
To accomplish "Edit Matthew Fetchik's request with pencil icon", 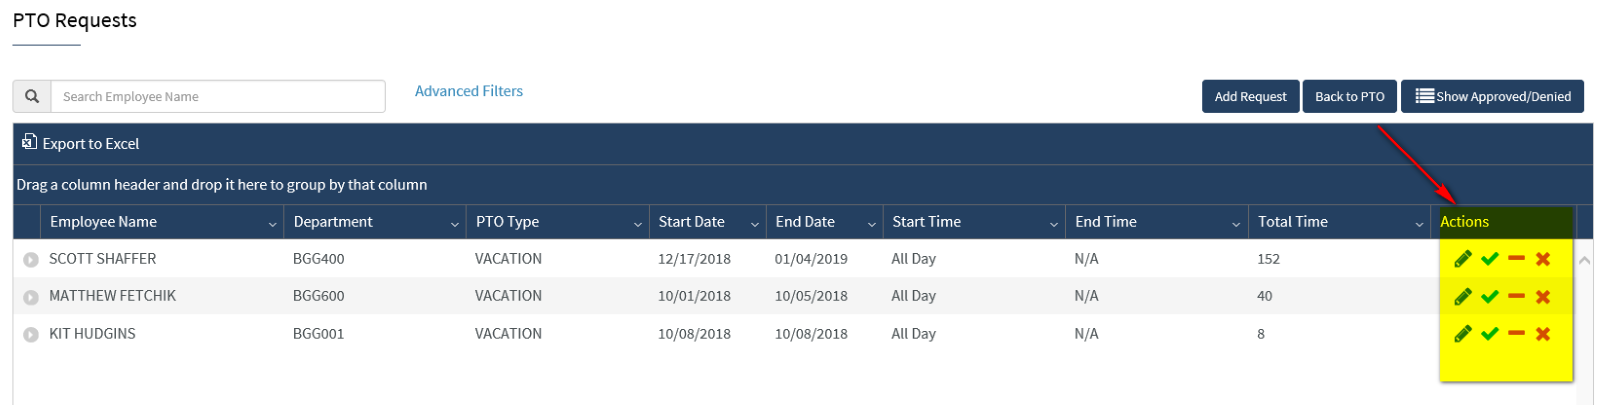I will [1462, 297].
